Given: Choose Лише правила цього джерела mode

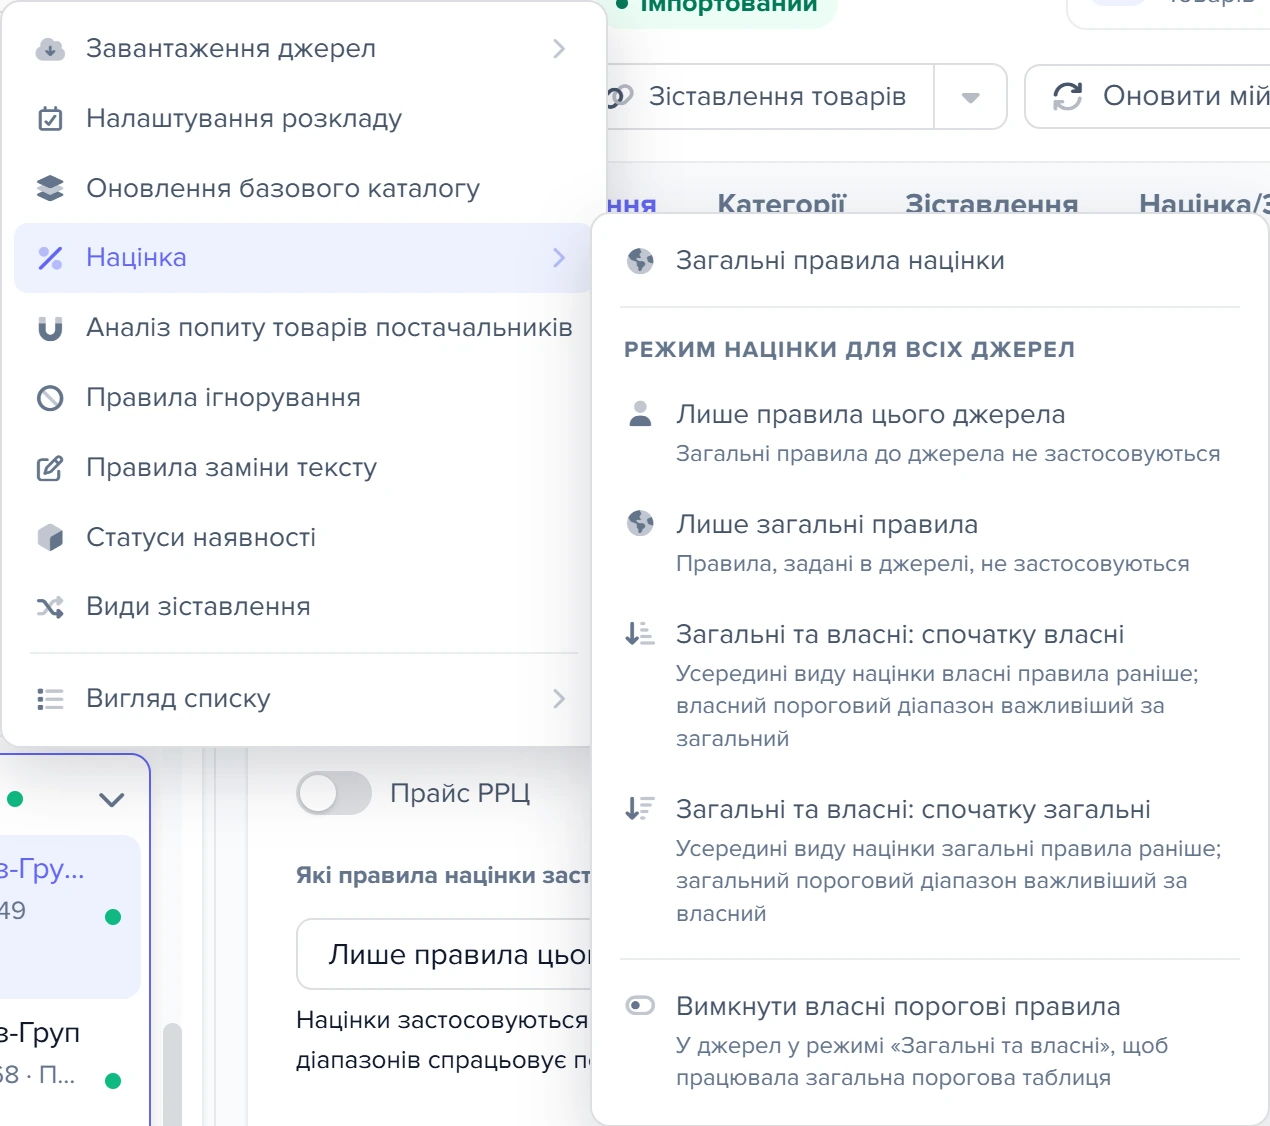Looking at the screenshot, I should point(930,433).
